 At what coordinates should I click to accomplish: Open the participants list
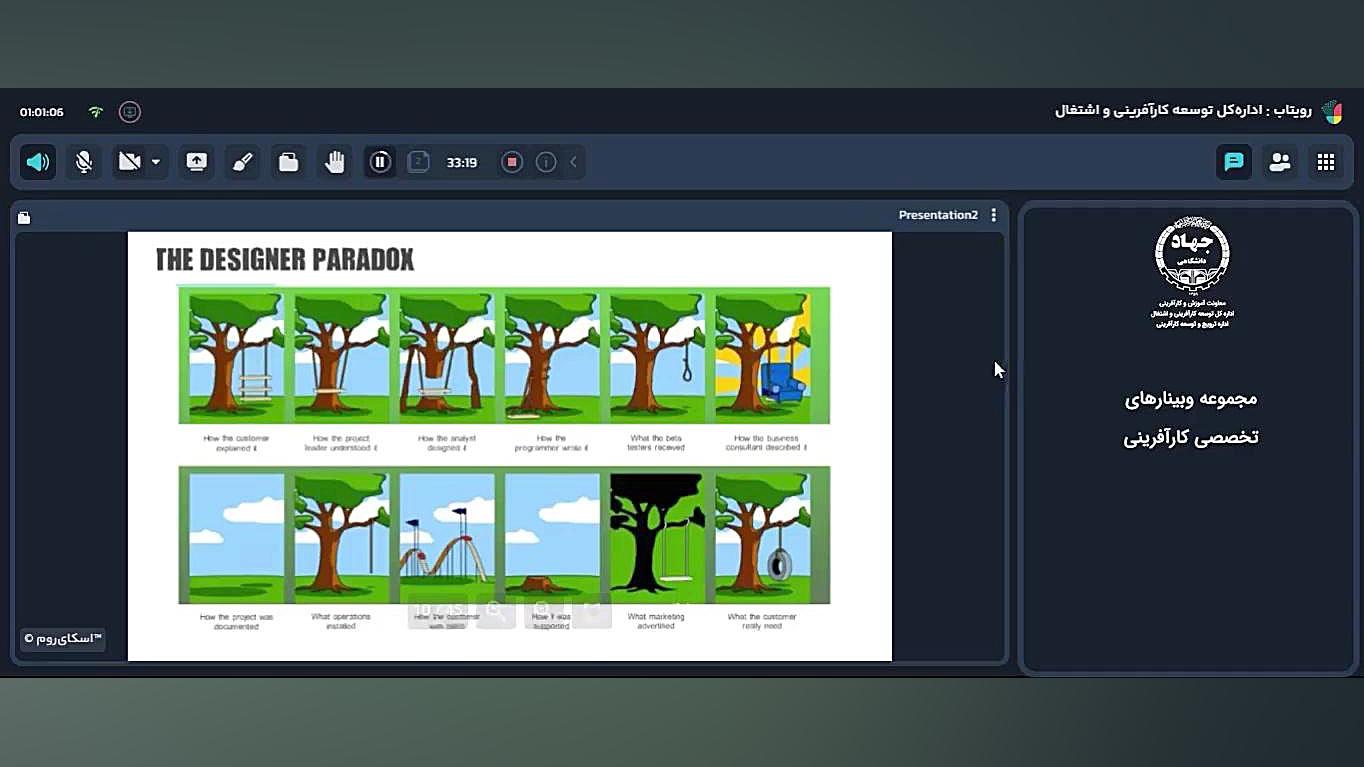pyautogui.click(x=1280, y=162)
